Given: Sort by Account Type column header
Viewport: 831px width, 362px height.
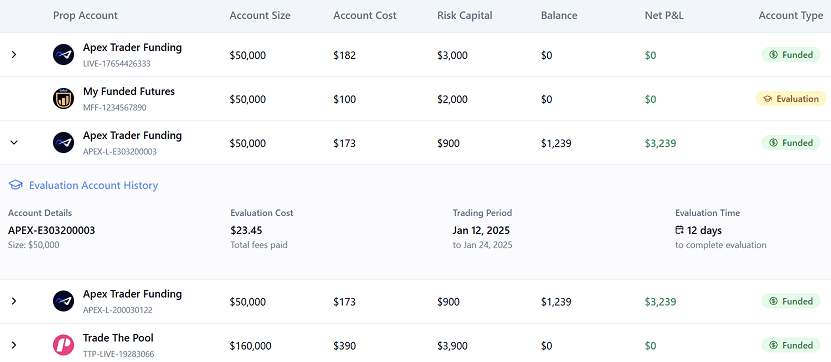Looking at the screenshot, I should click(x=791, y=16).
